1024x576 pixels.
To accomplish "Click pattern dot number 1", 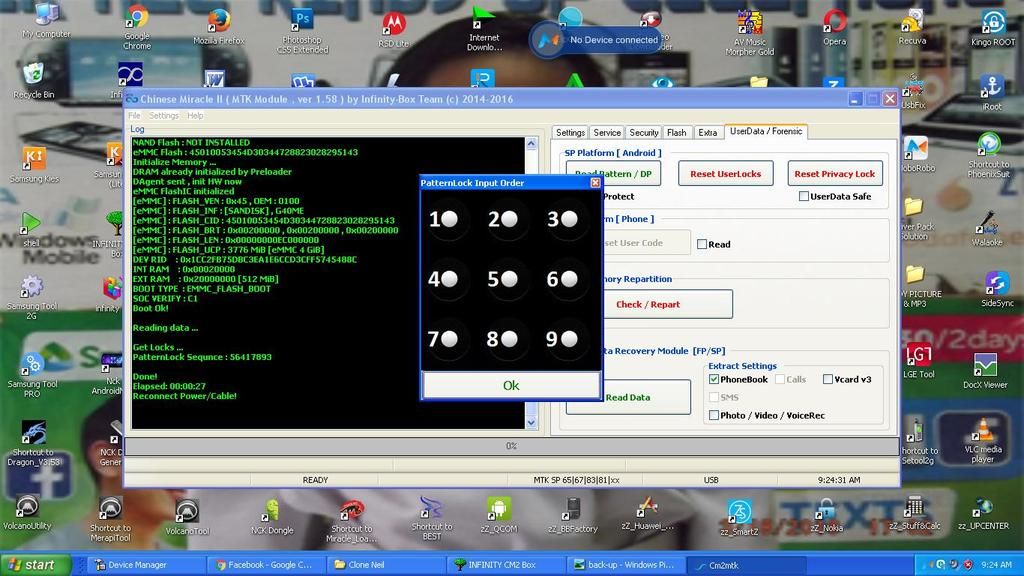I will click(x=449, y=219).
